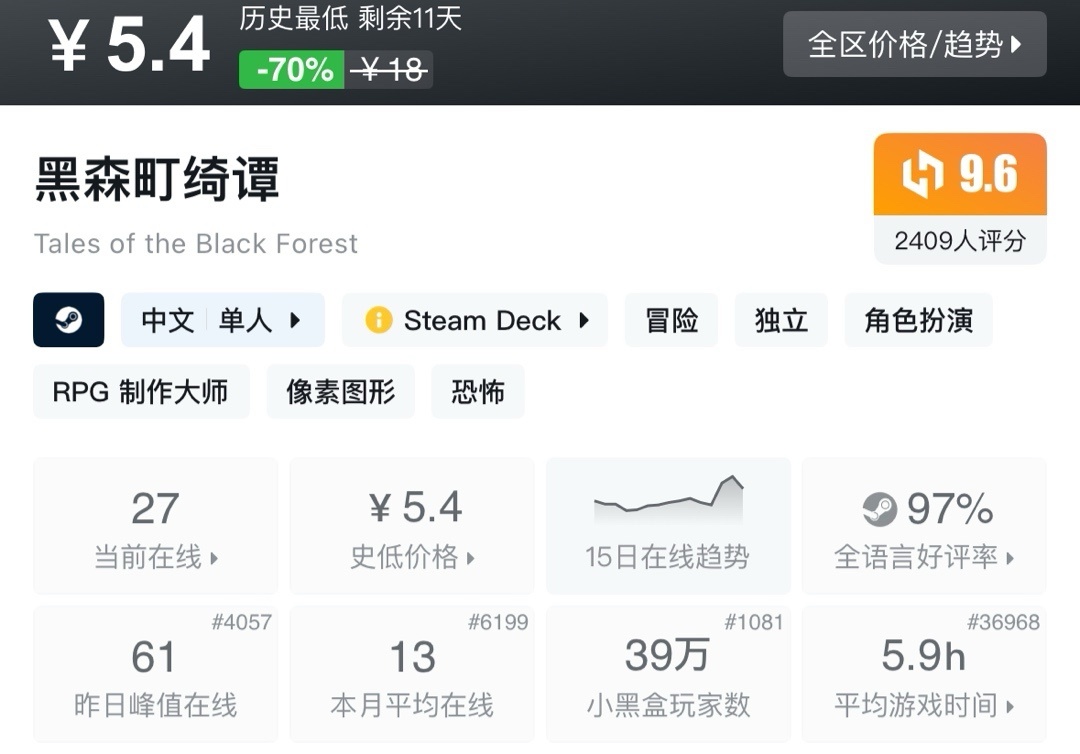Expand the 中文 单人 language options
The width and height of the screenshot is (1080, 754).
[x=222, y=320]
